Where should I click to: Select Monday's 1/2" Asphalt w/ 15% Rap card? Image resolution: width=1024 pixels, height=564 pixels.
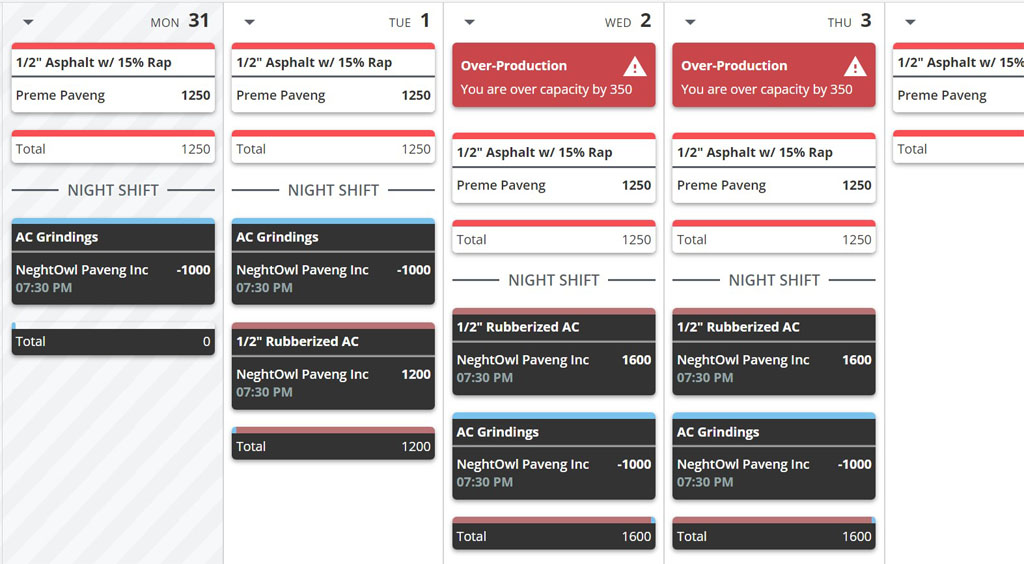click(113, 78)
